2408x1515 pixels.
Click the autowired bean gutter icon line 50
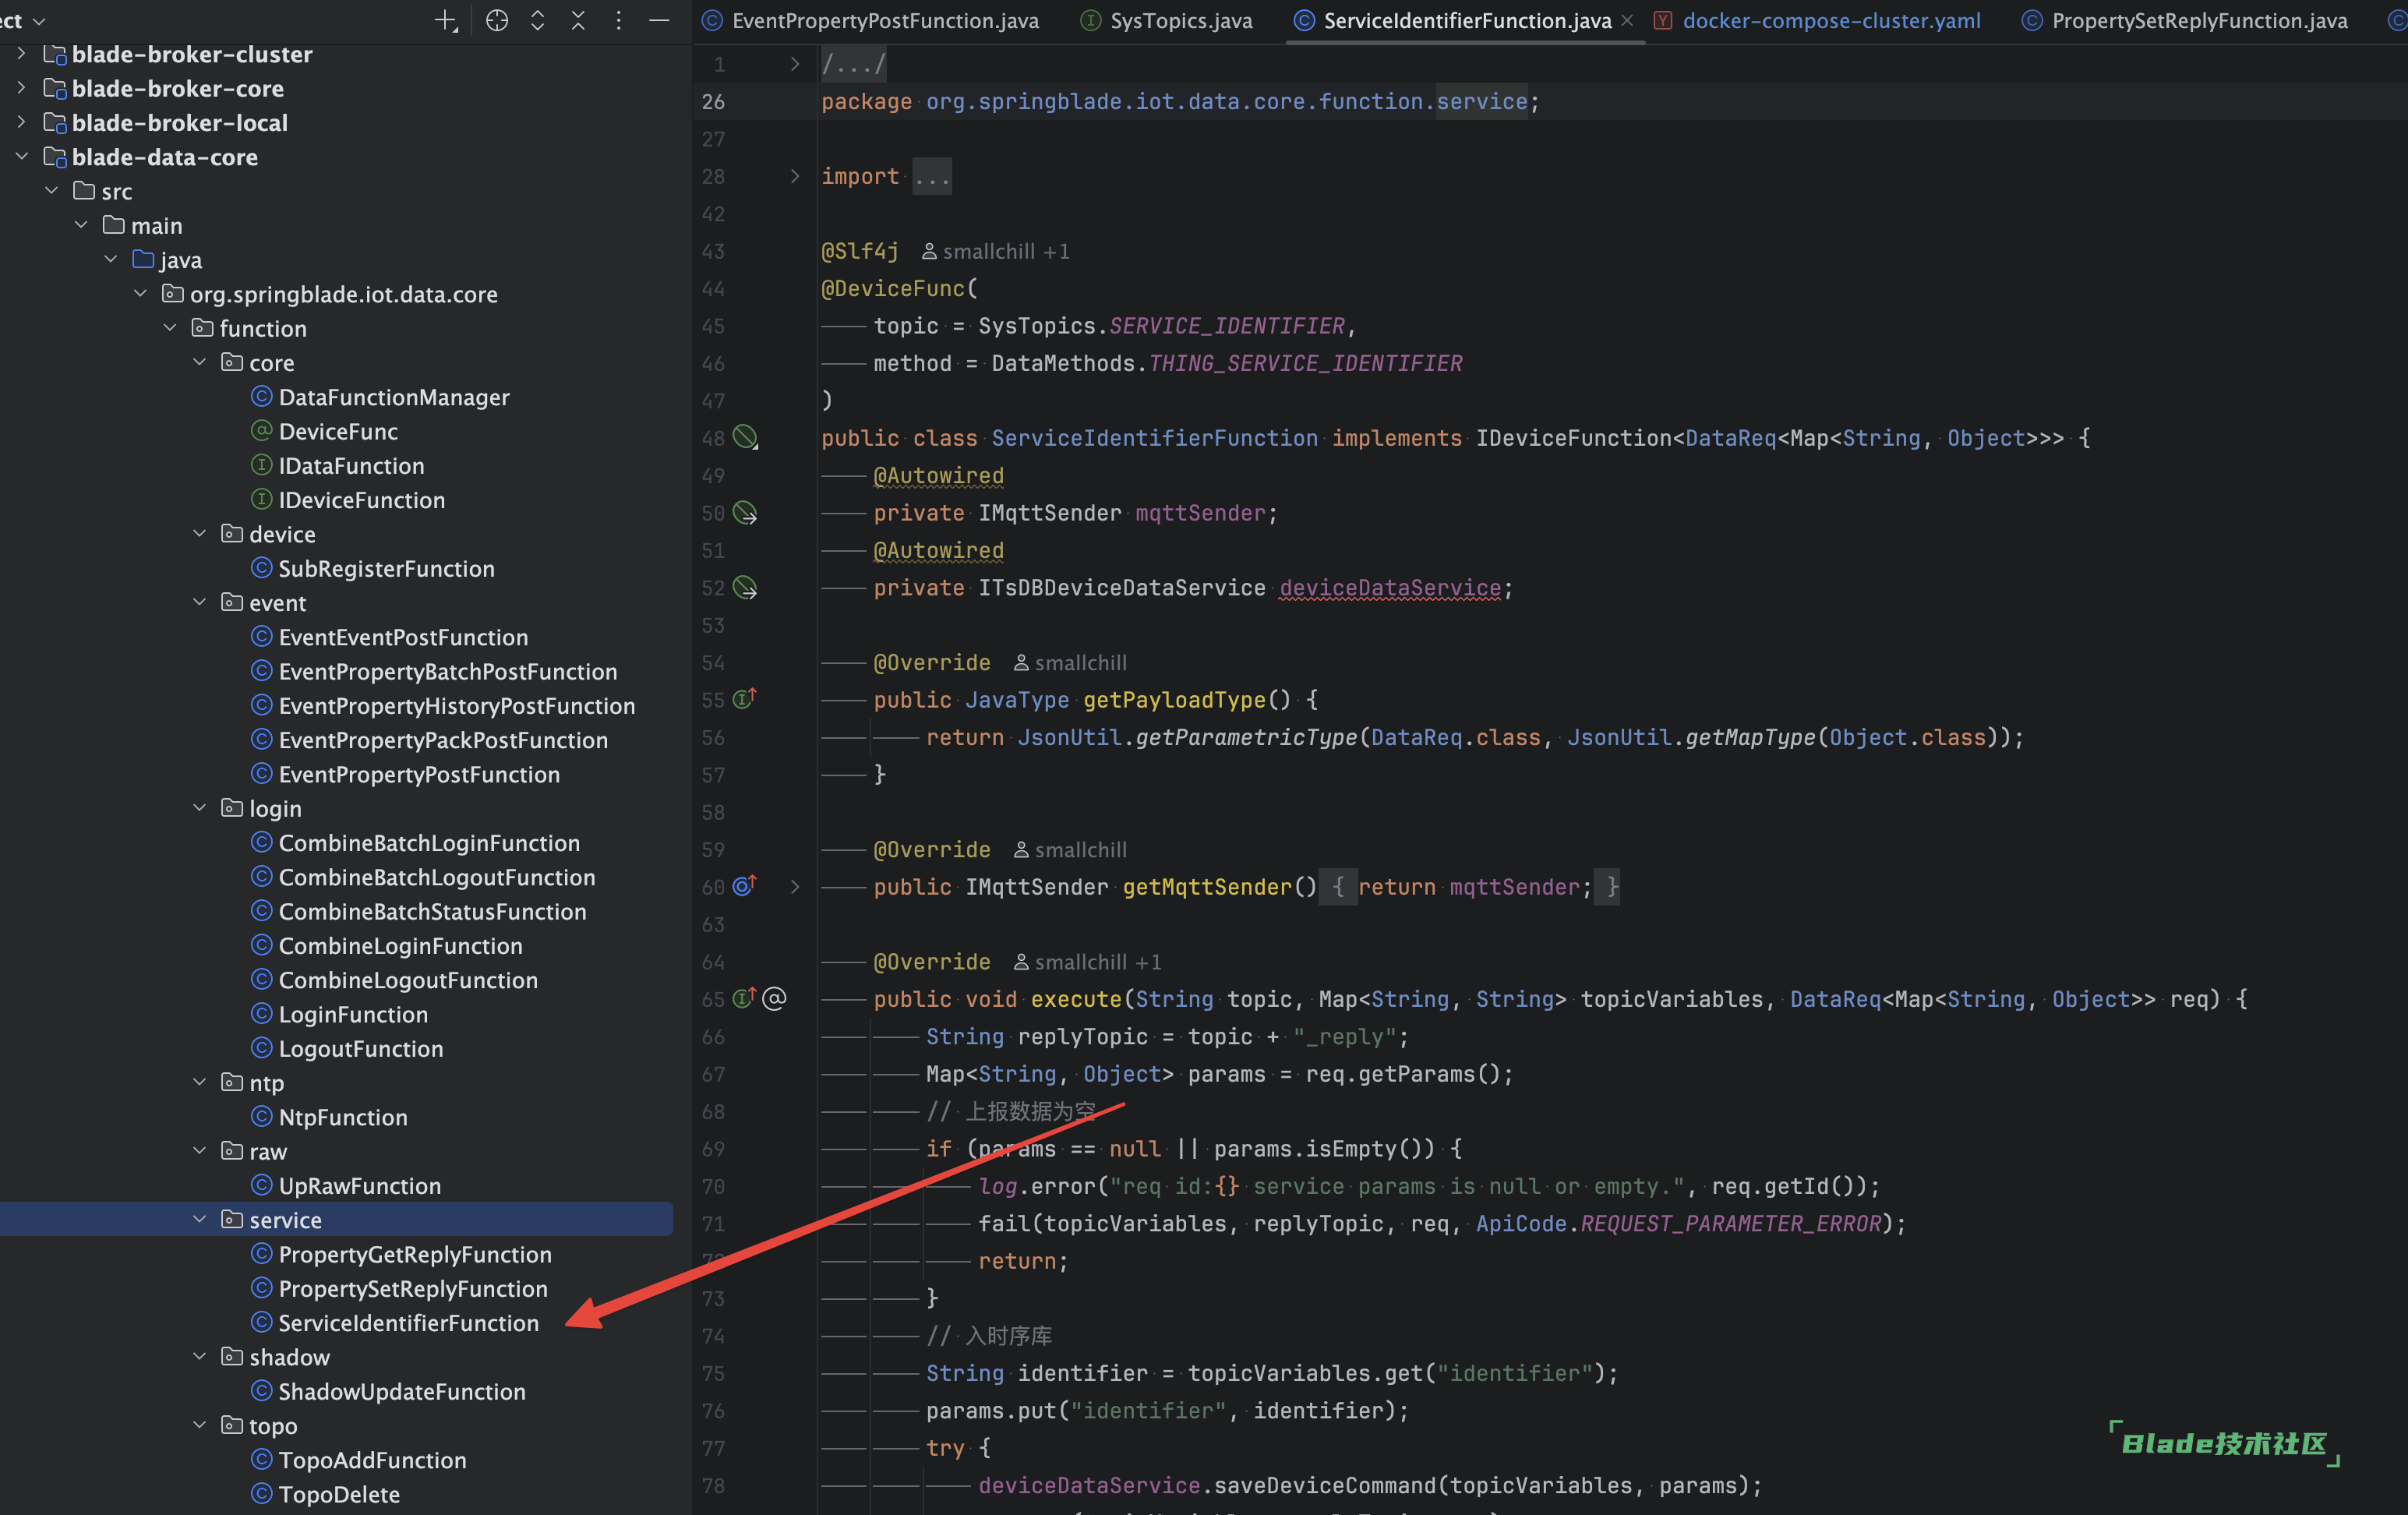tap(746, 513)
